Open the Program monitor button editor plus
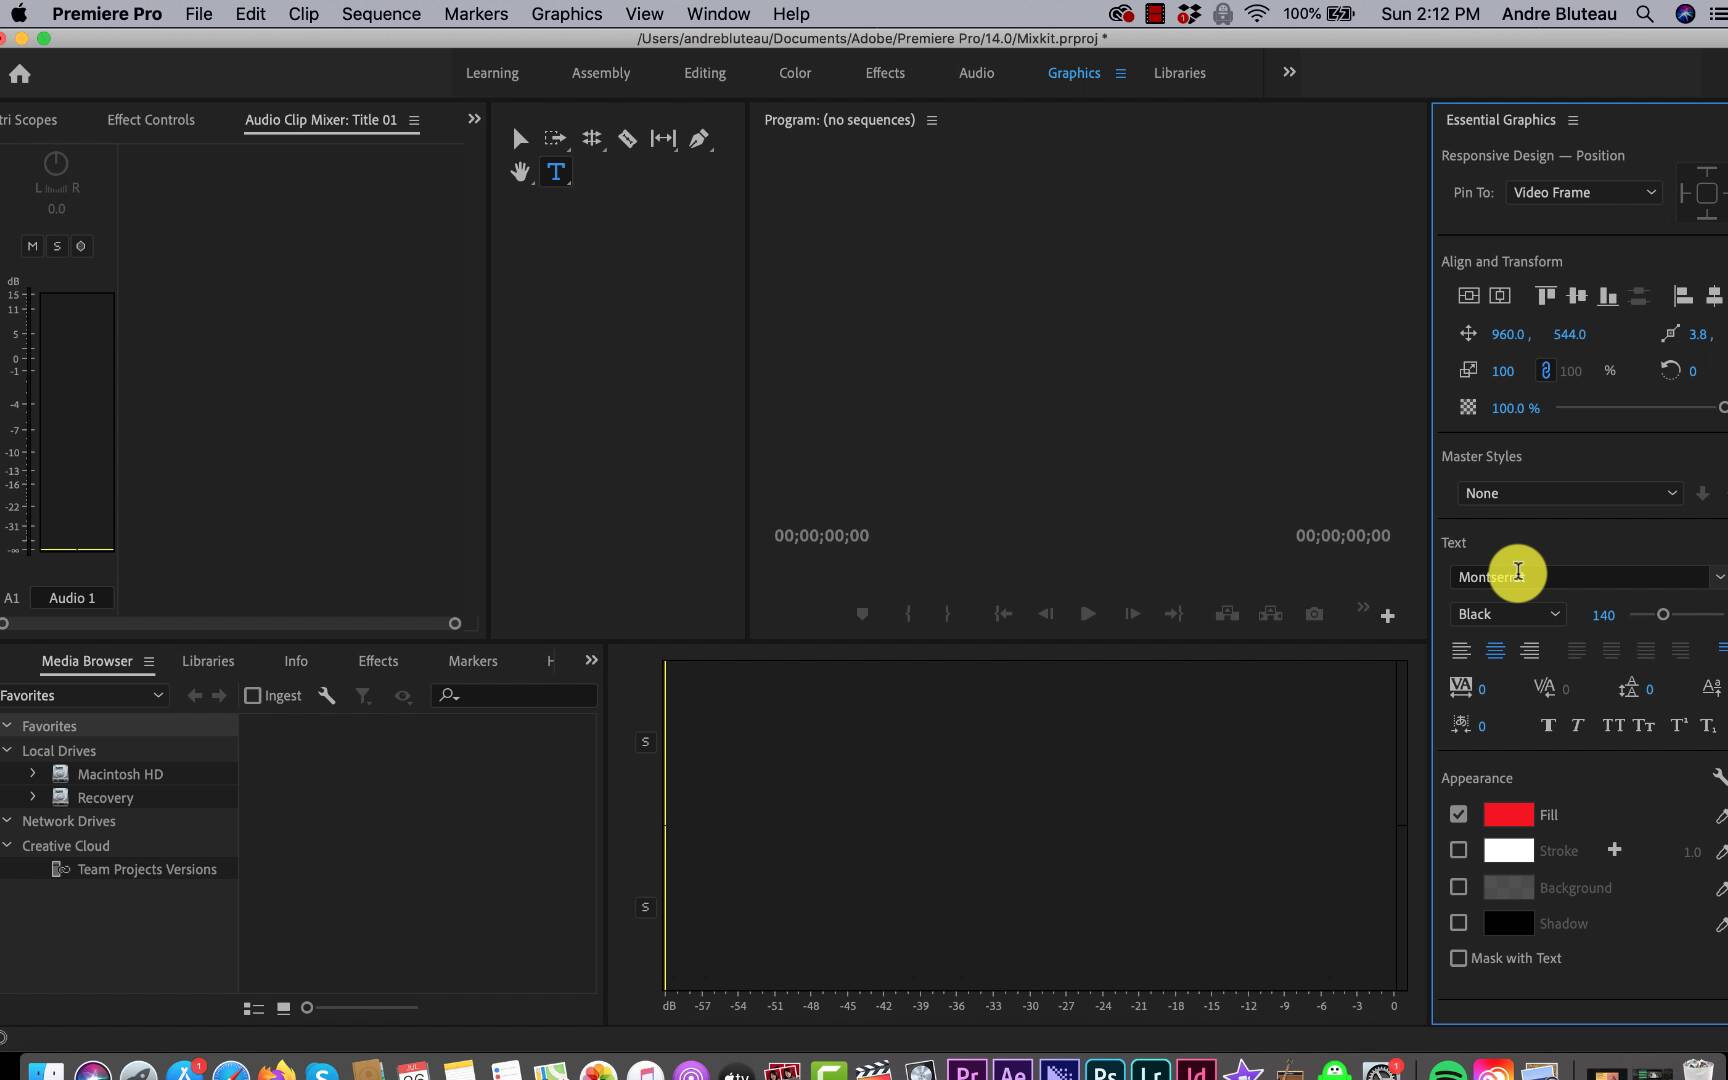This screenshot has height=1080, width=1728. pos(1388,616)
